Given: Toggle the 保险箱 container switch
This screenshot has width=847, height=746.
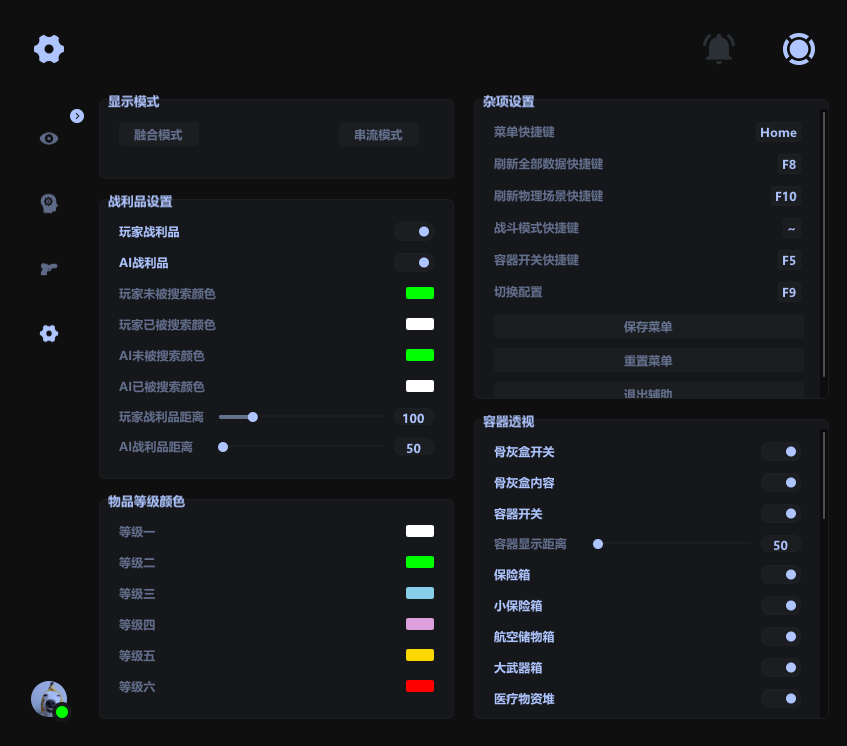Looking at the screenshot, I should [x=780, y=575].
